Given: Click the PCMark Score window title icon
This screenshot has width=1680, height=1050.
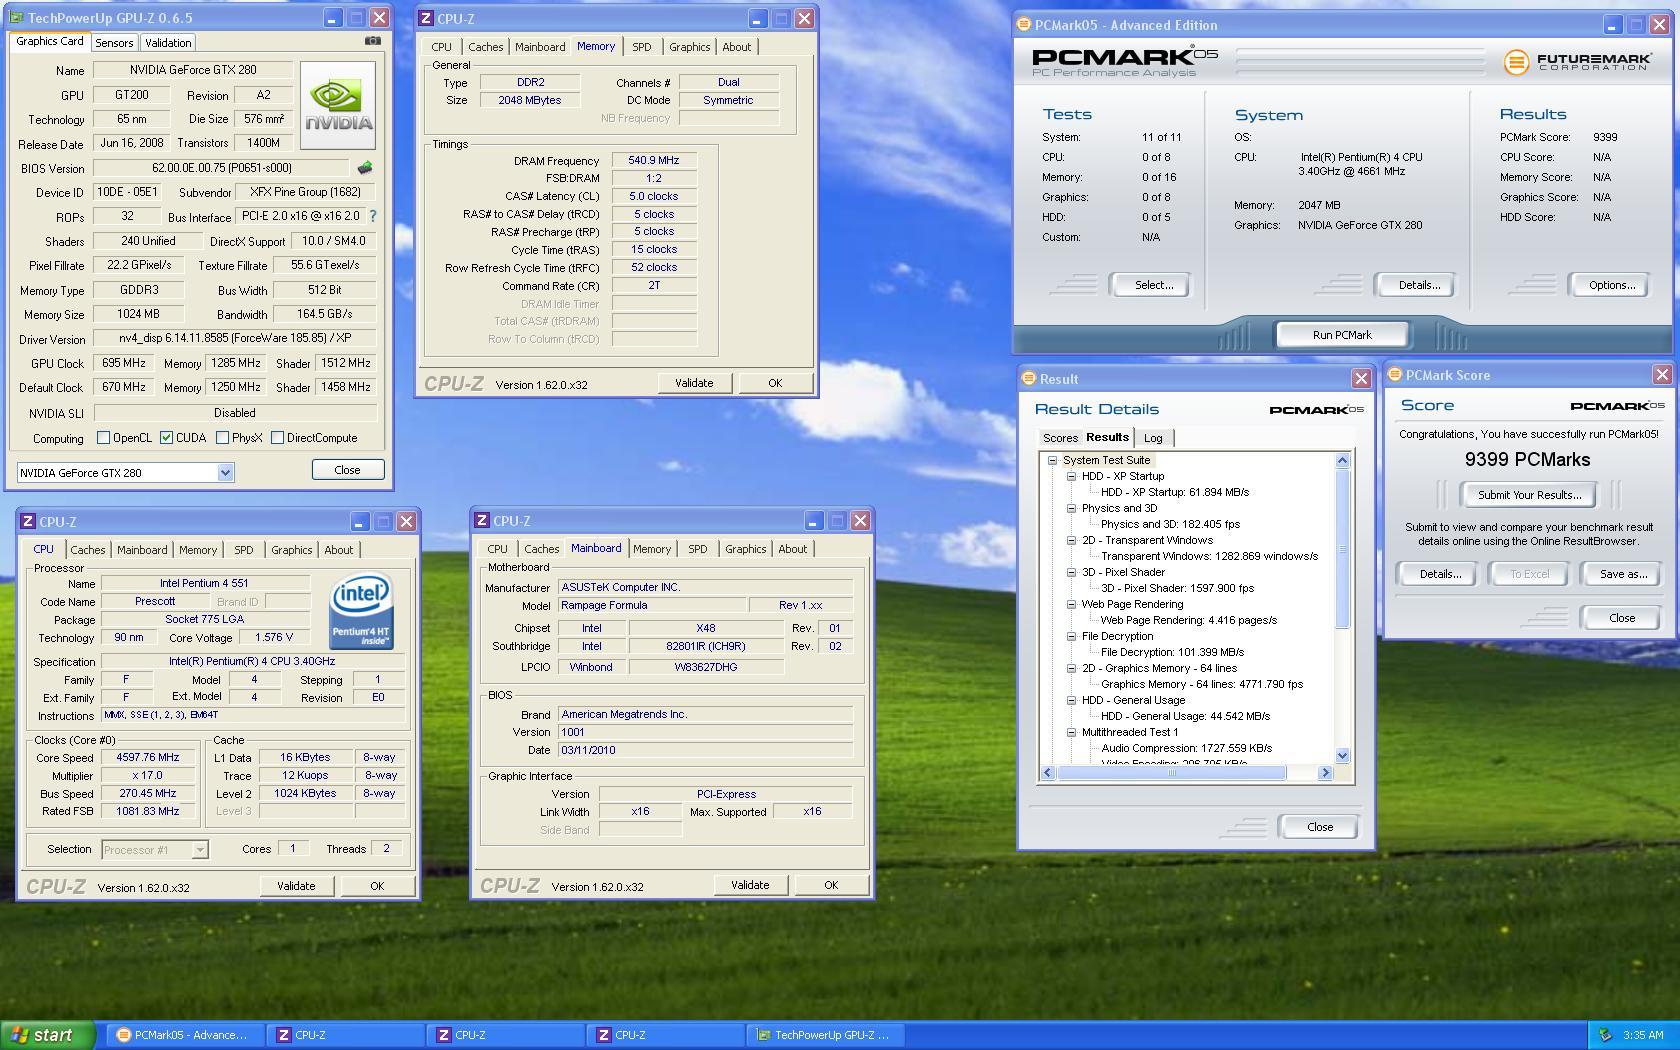Looking at the screenshot, I should (x=1394, y=375).
